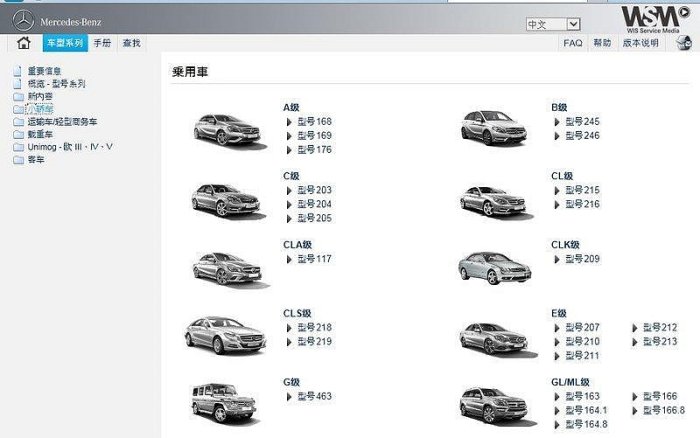Switch to the 车型系列 tab
Image resolution: width=700 pixels, height=438 pixels.
65,43
